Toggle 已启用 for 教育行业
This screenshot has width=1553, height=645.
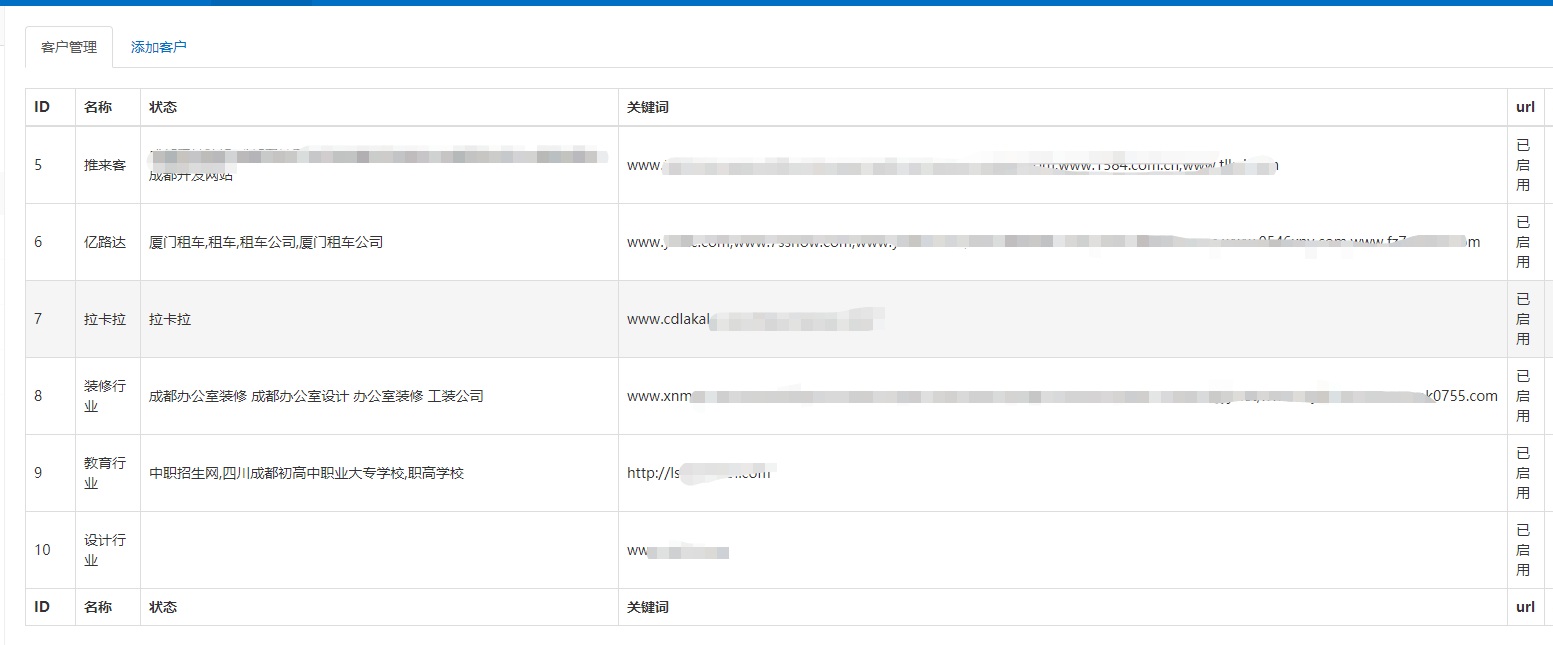[1525, 472]
